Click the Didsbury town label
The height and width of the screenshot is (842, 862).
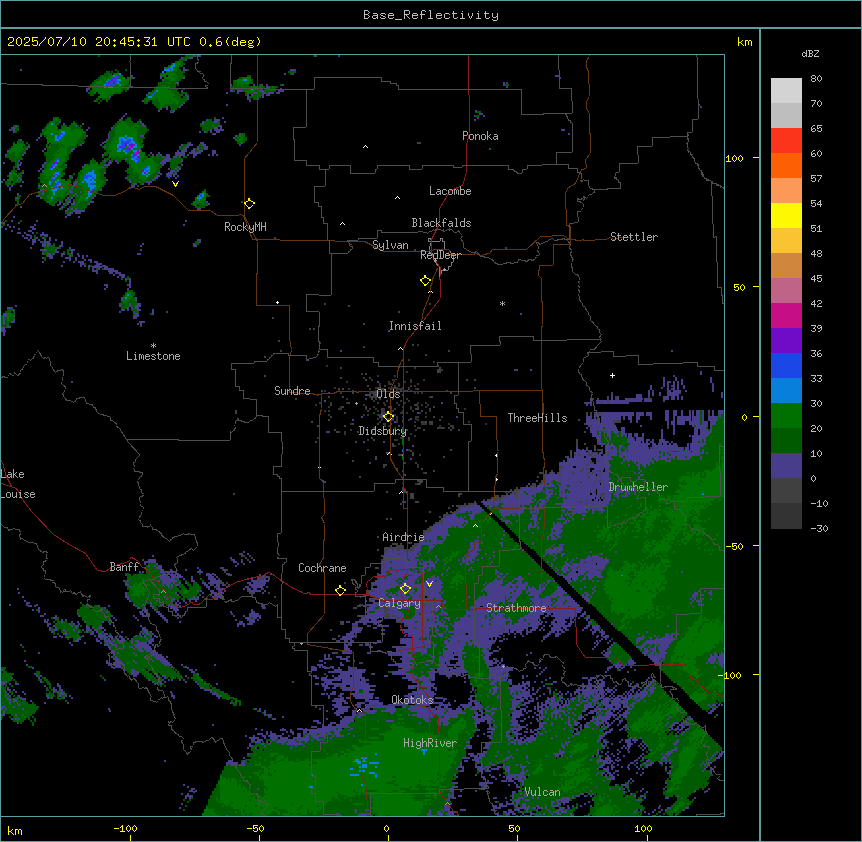click(383, 431)
